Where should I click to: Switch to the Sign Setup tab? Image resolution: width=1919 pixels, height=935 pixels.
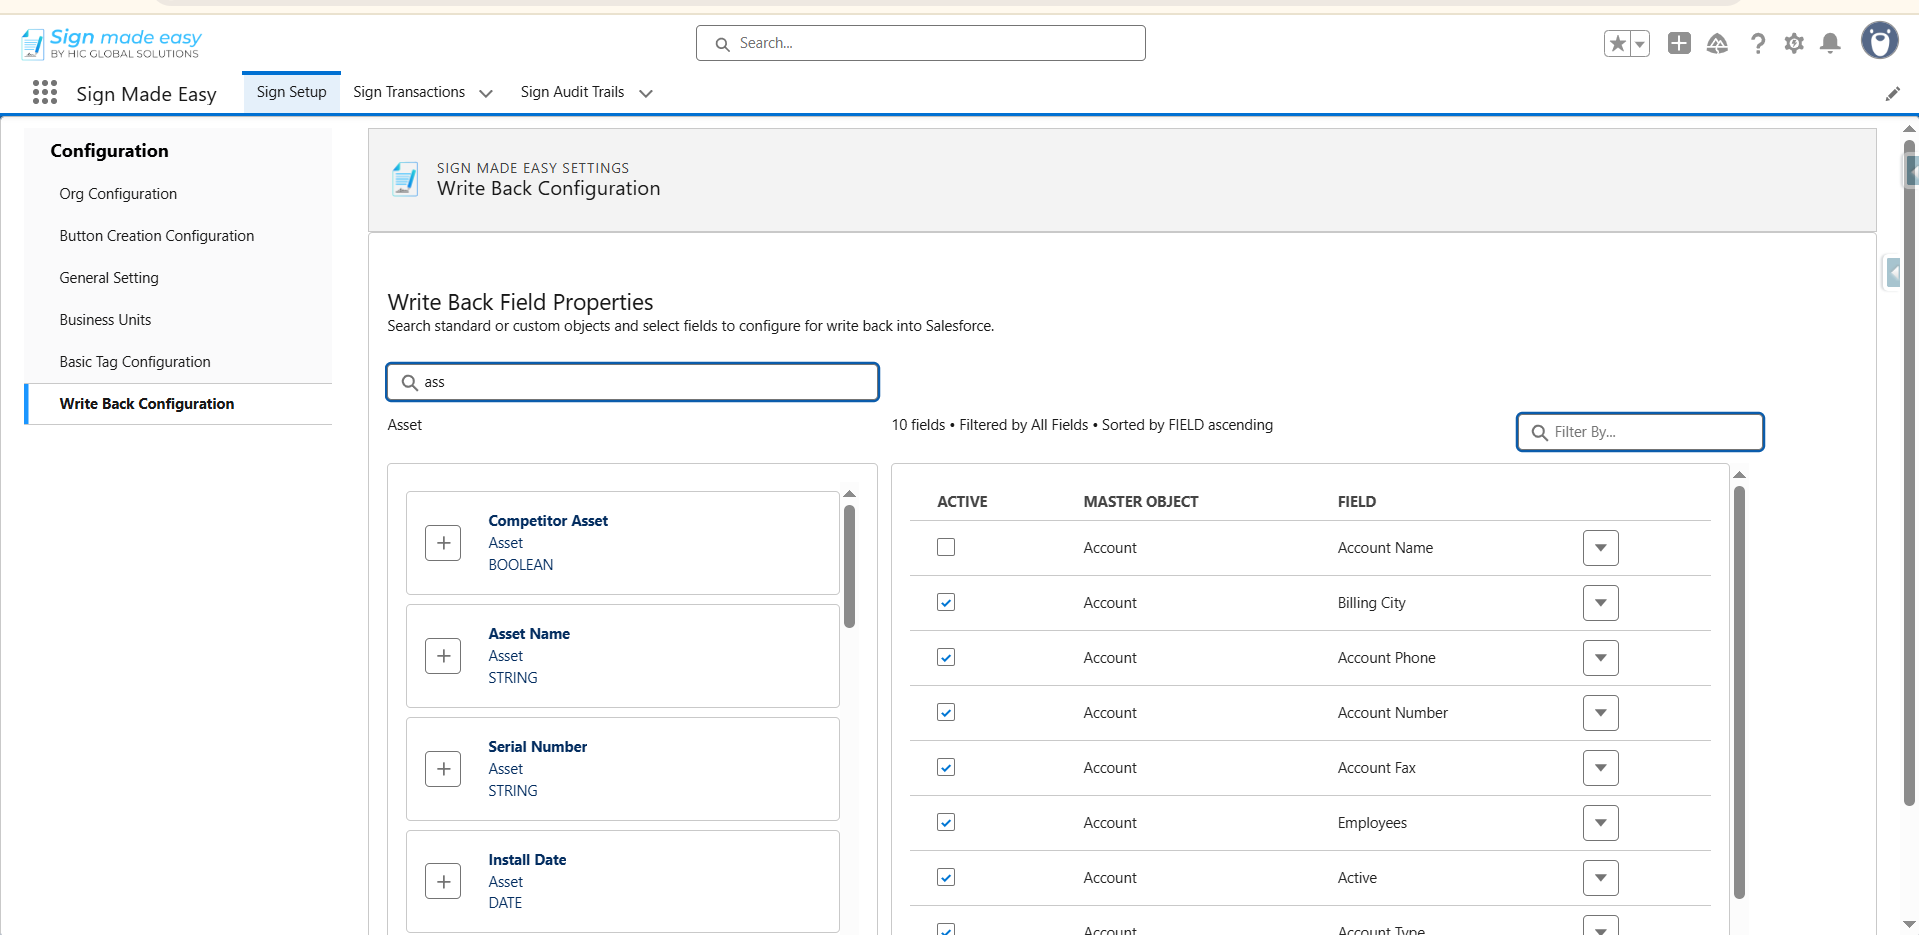click(x=291, y=92)
